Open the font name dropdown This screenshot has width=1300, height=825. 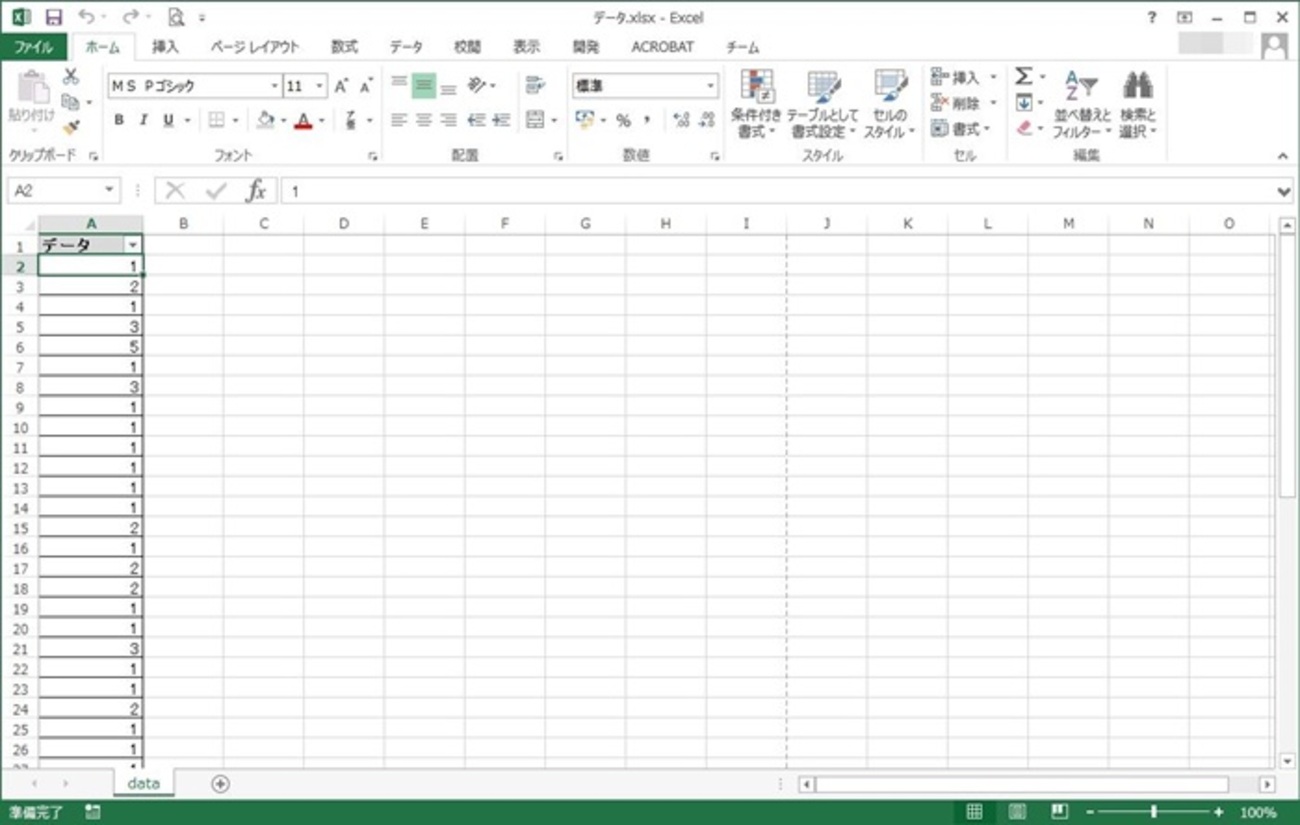coord(274,86)
